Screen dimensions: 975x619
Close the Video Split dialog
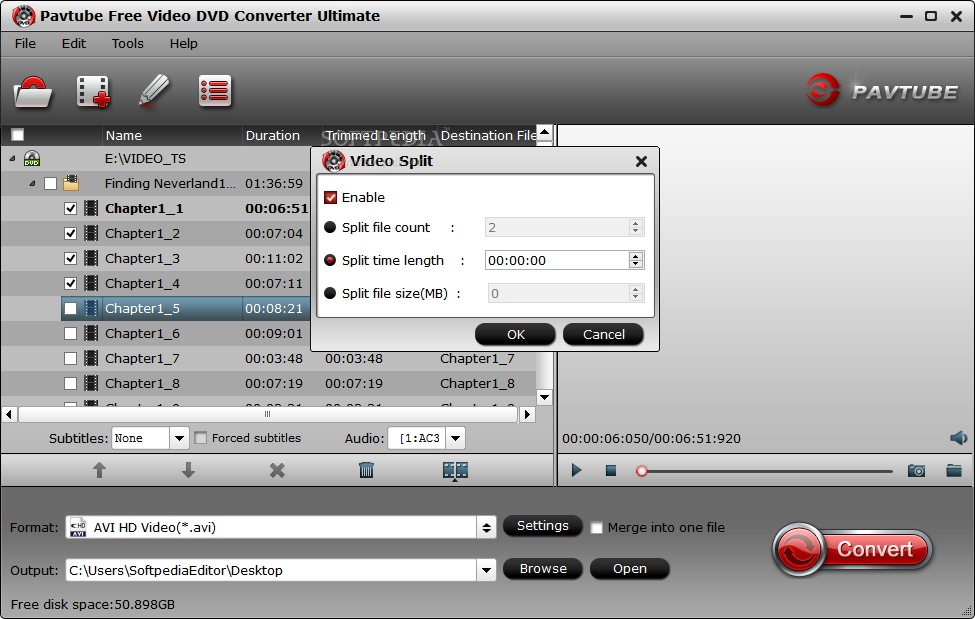pos(641,161)
